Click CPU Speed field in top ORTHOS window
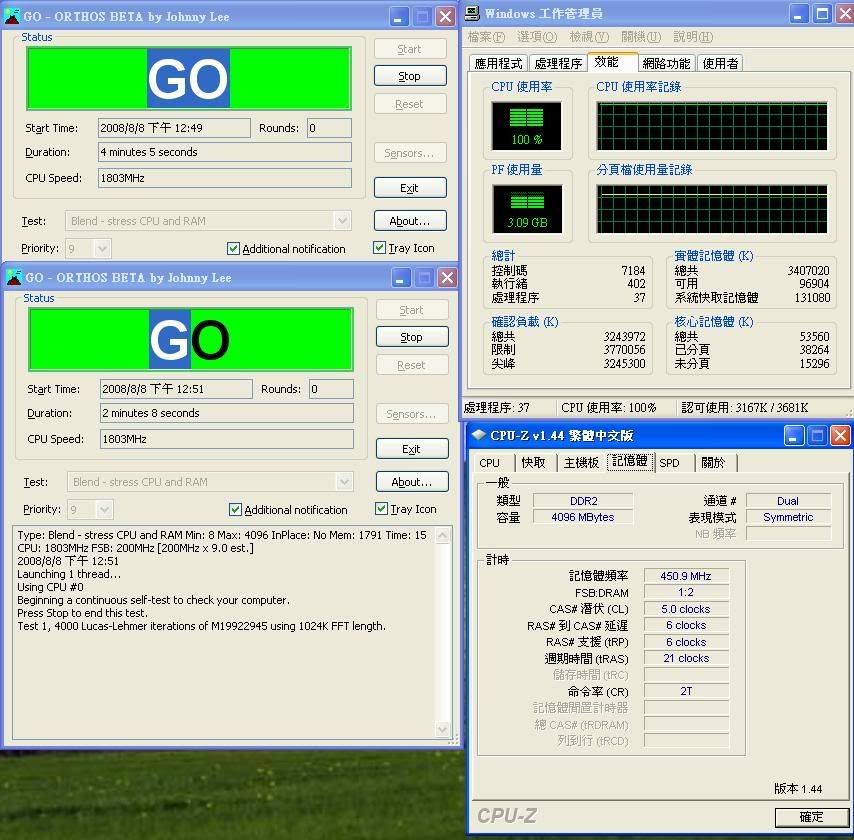The image size is (854, 840). tap(224, 178)
